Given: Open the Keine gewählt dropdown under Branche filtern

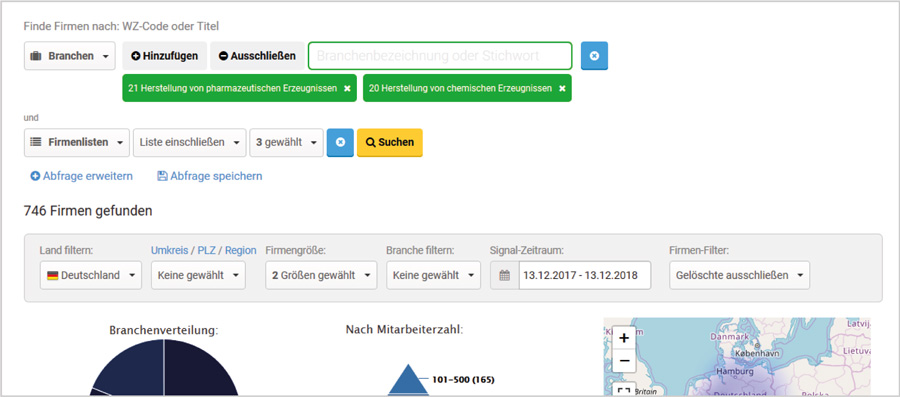Looking at the screenshot, I should click(x=433, y=275).
